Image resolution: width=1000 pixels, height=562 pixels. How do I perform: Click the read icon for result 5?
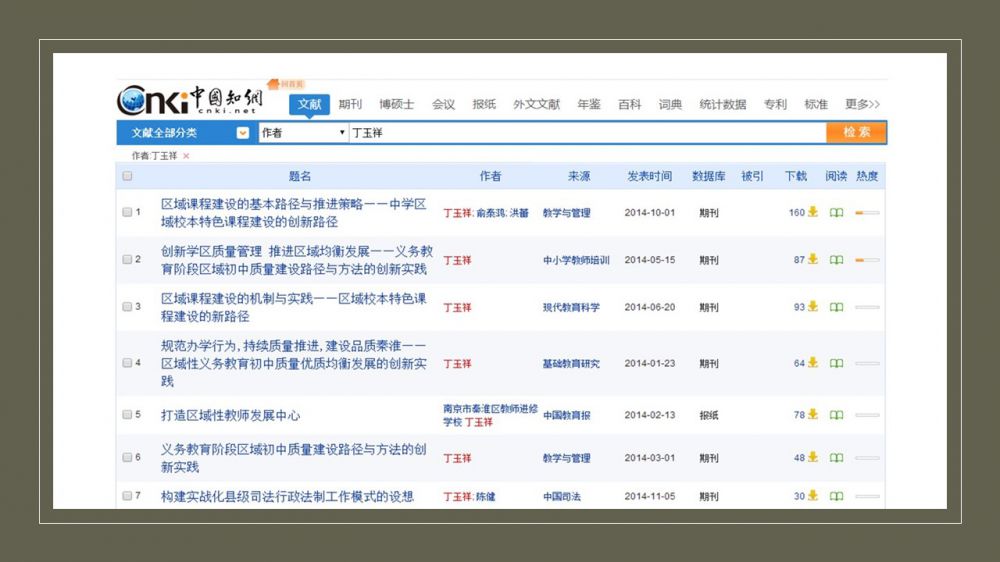(x=836, y=414)
